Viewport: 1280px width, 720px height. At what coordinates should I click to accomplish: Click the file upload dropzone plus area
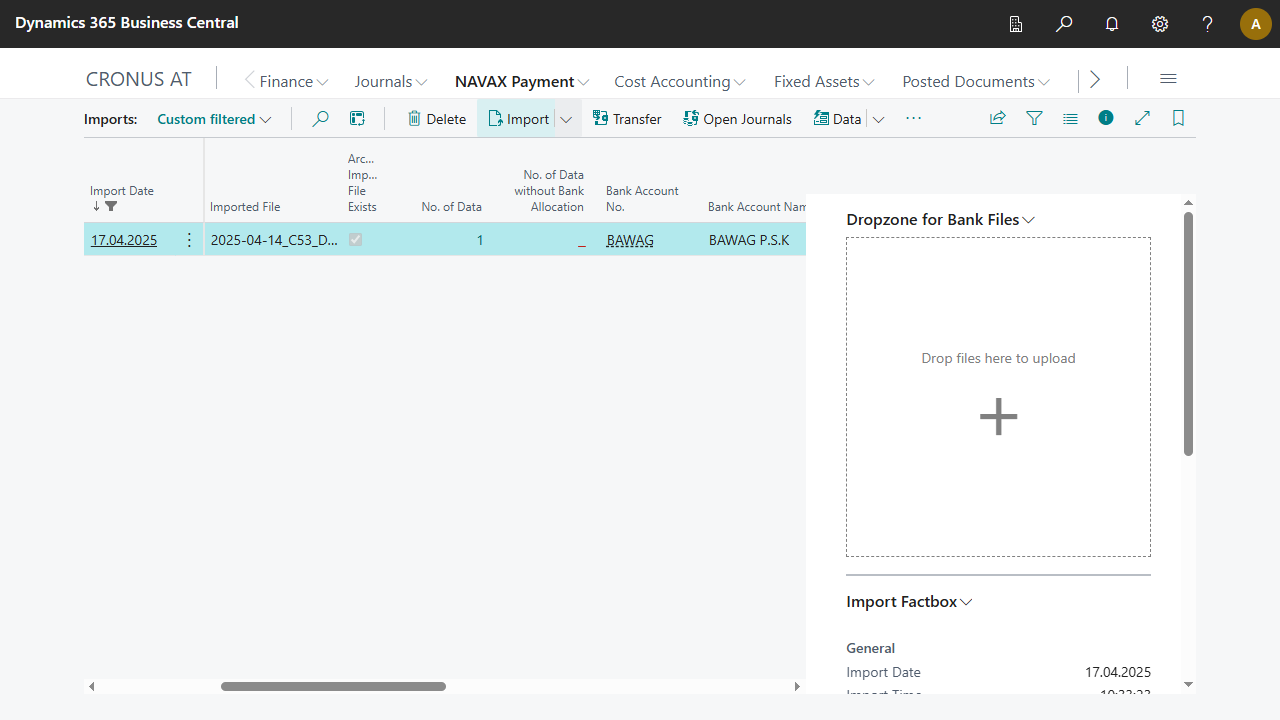click(x=998, y=416)
